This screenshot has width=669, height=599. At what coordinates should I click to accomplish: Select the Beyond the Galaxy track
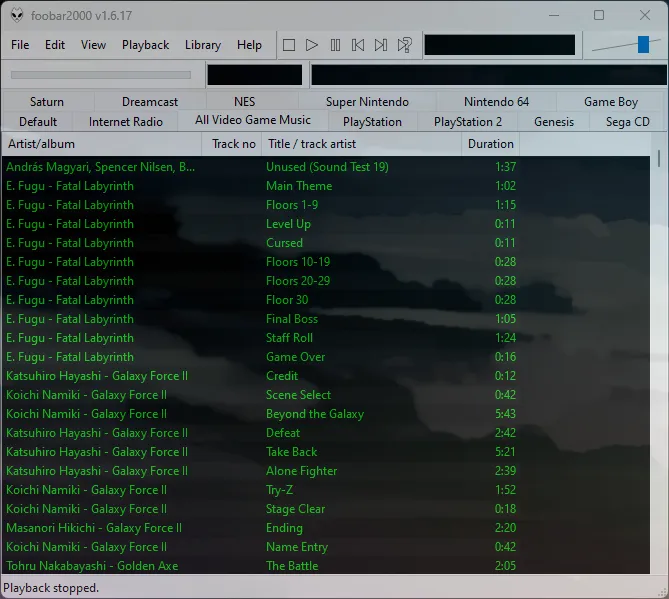(x=326, y=414)
